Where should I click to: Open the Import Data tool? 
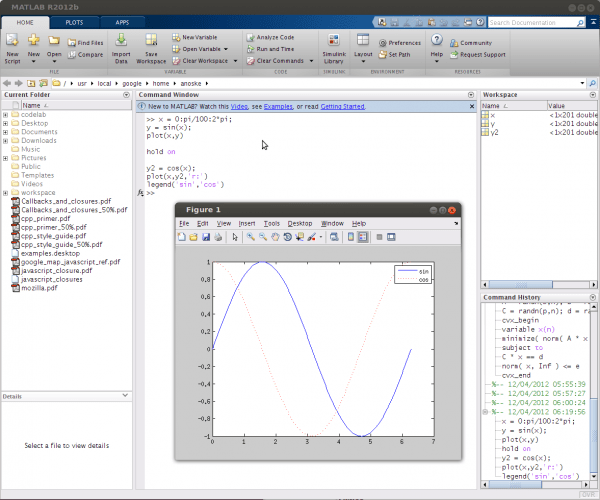tap(121, 48)
